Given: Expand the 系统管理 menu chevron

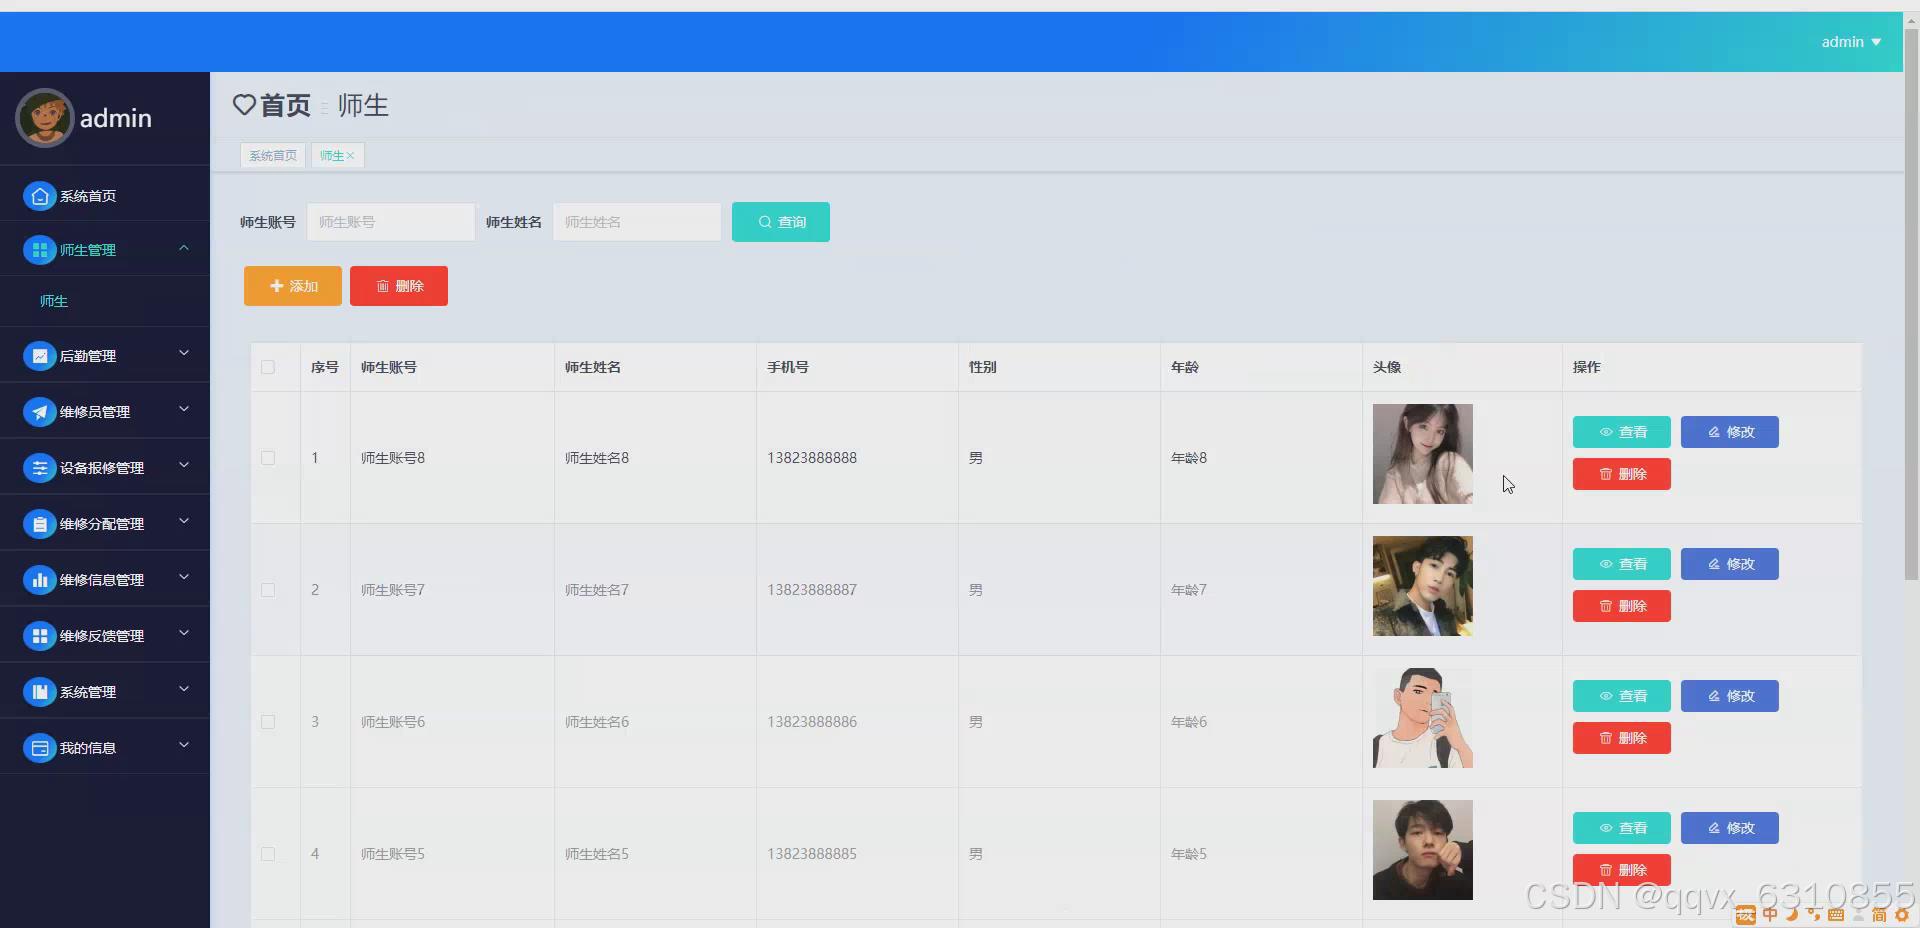Looking at the screenshot, I should pos(184,689).
